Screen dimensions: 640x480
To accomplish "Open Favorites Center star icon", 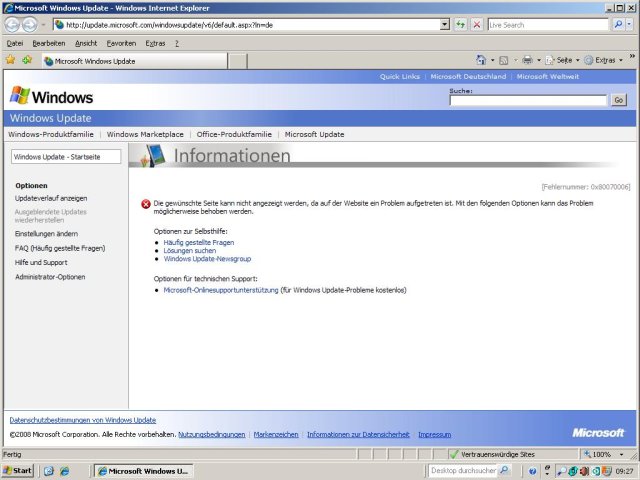I will tap(11, 60).
